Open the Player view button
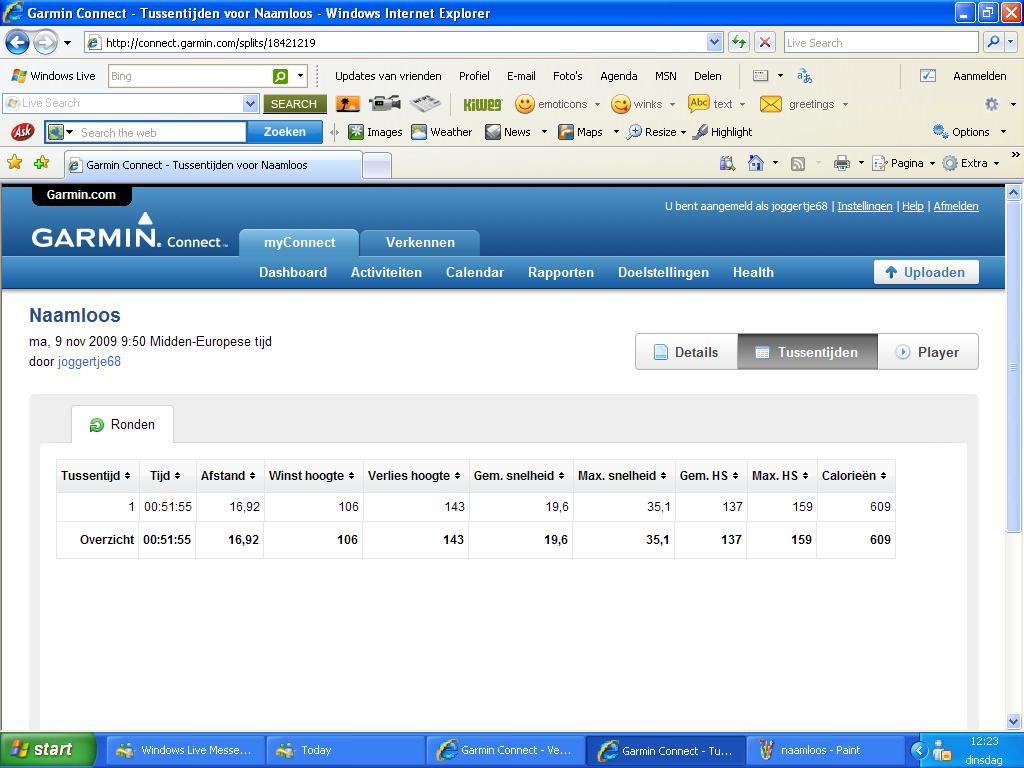The width and height of the screenshot is (1024, 768). click(x=927, y=352)
